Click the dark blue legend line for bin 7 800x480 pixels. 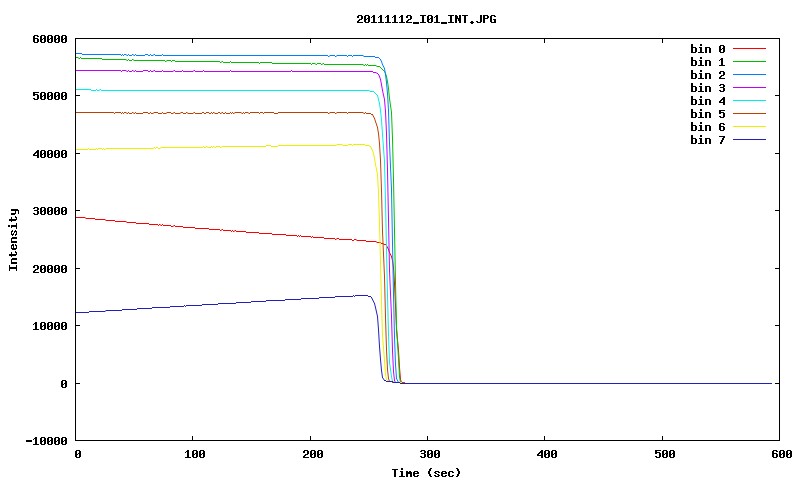pos(749,140)
